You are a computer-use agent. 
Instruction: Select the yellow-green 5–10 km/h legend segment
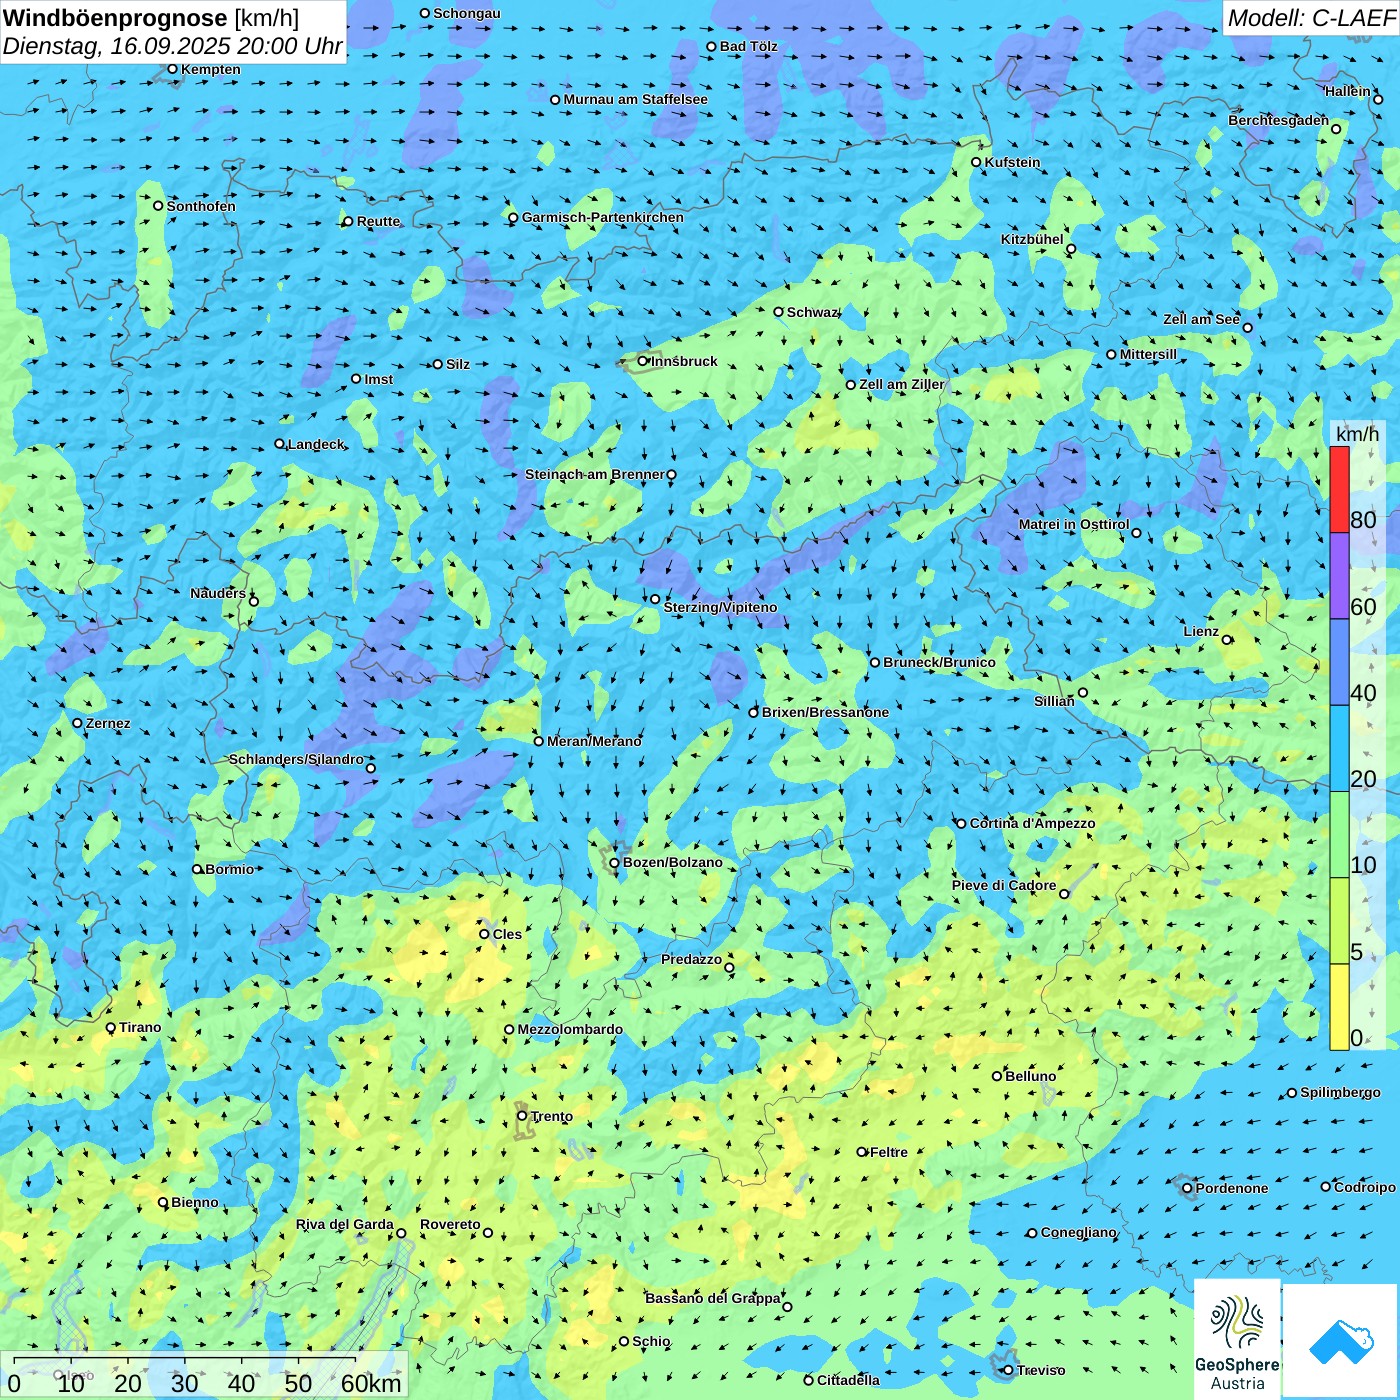click(1339, 921)
